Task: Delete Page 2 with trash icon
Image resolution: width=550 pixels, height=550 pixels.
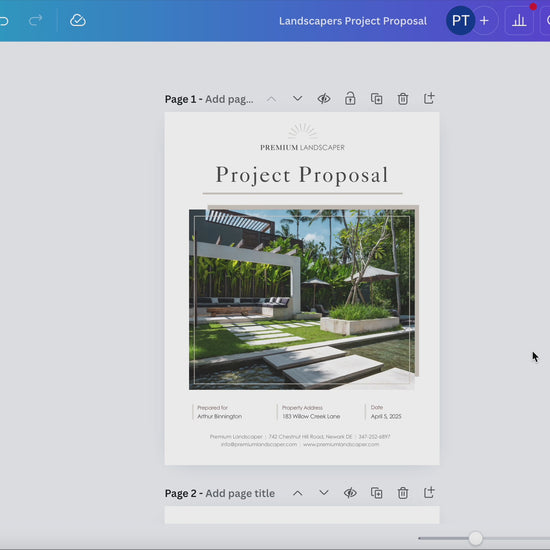Action: pyautogui.click(x=403, y=493)
